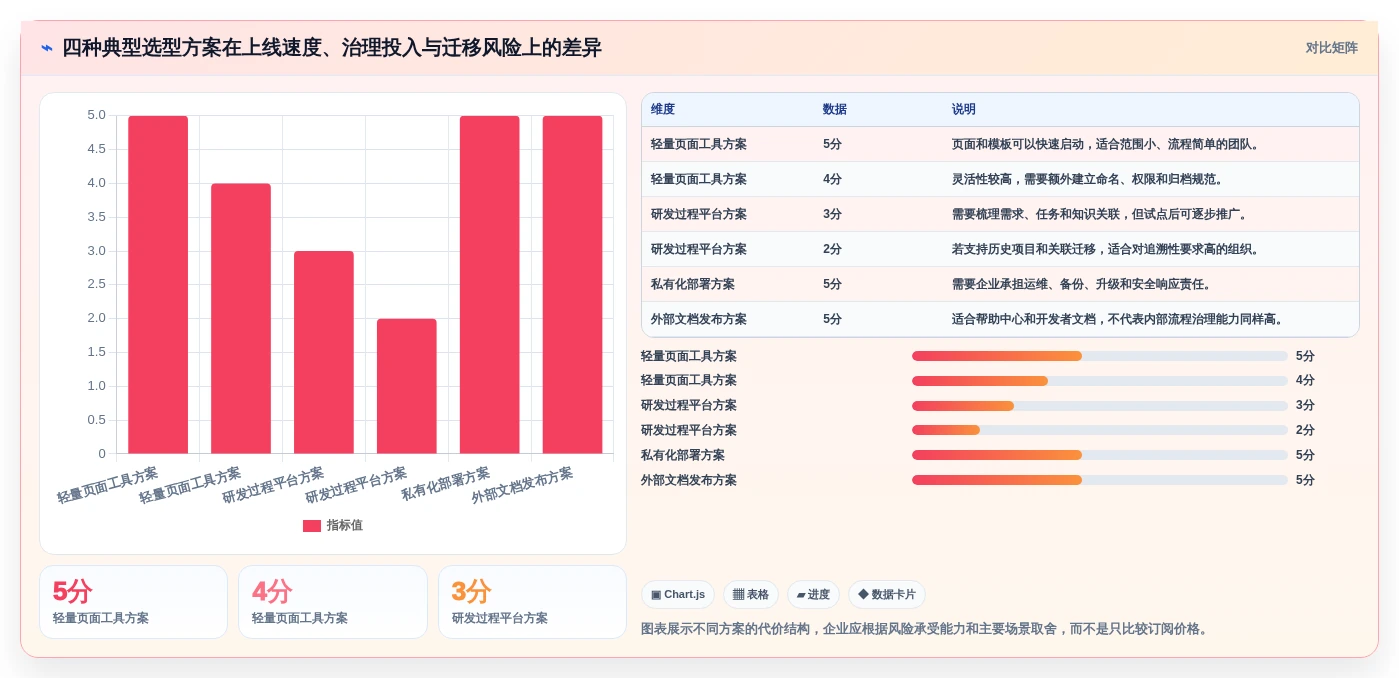Screen dimensions: 1399x678
Task: Click the description '若支持历史项目和关联迁移，适合对追溯性要求高的组织。'
Action: [x=1108, y=250]
